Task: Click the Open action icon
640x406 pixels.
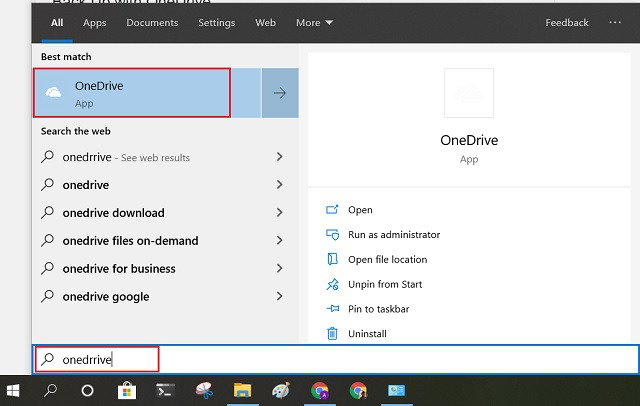Action: (332, 210)
